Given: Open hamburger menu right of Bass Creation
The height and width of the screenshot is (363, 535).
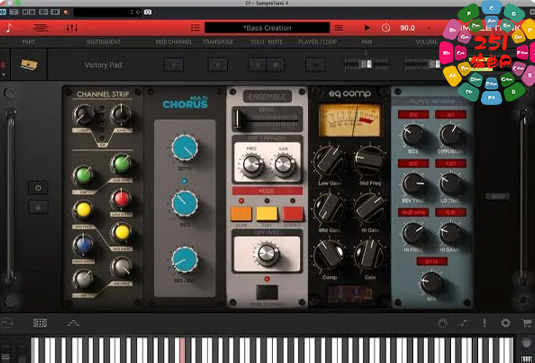Looking at the screenshot, I should (338, 28).
